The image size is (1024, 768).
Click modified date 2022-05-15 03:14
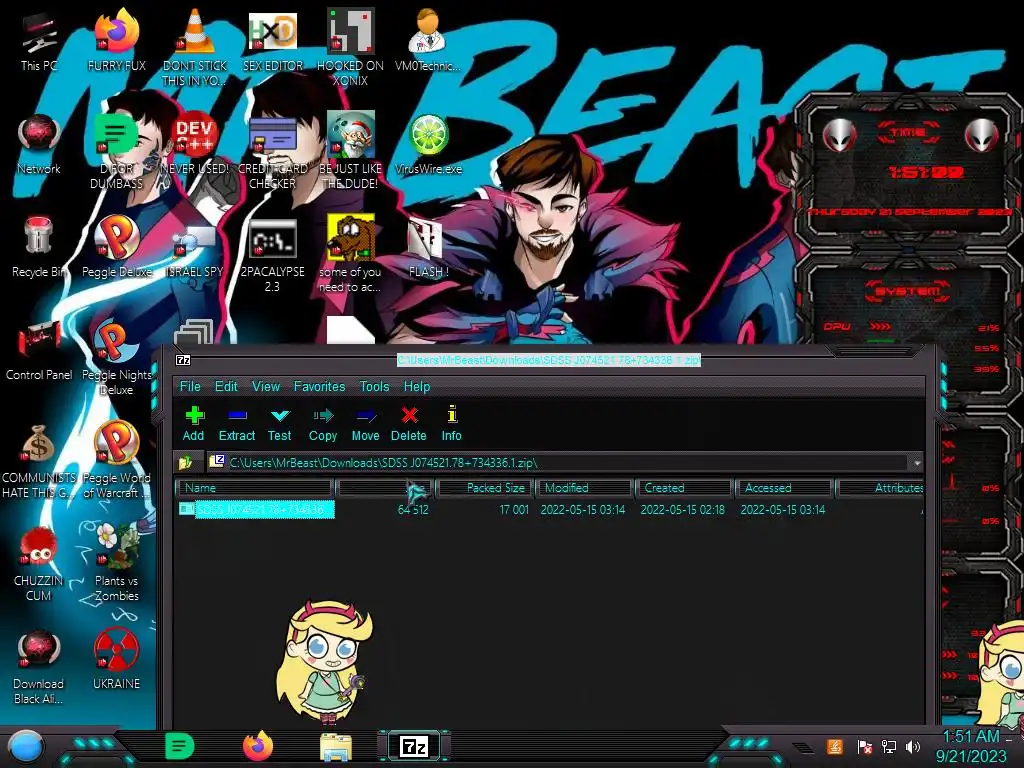pos(583,510)
